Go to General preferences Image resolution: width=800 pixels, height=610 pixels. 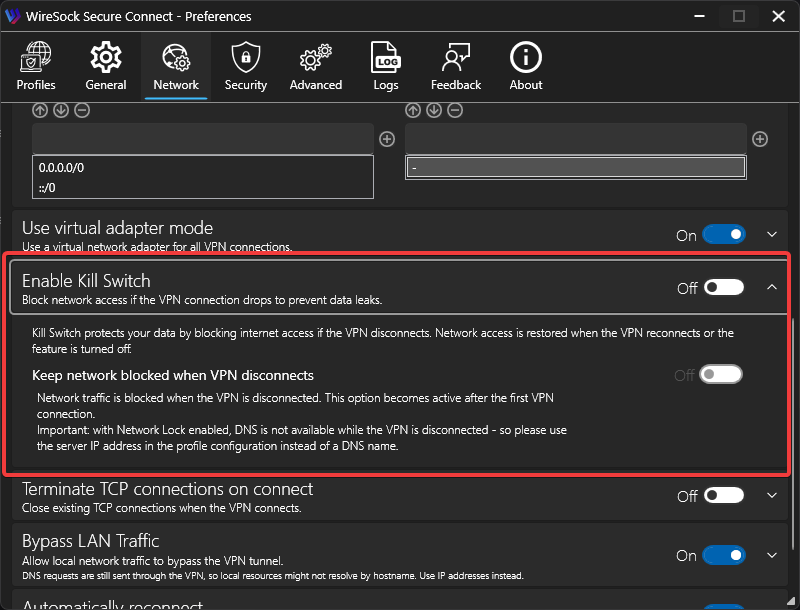pos(106,66)
